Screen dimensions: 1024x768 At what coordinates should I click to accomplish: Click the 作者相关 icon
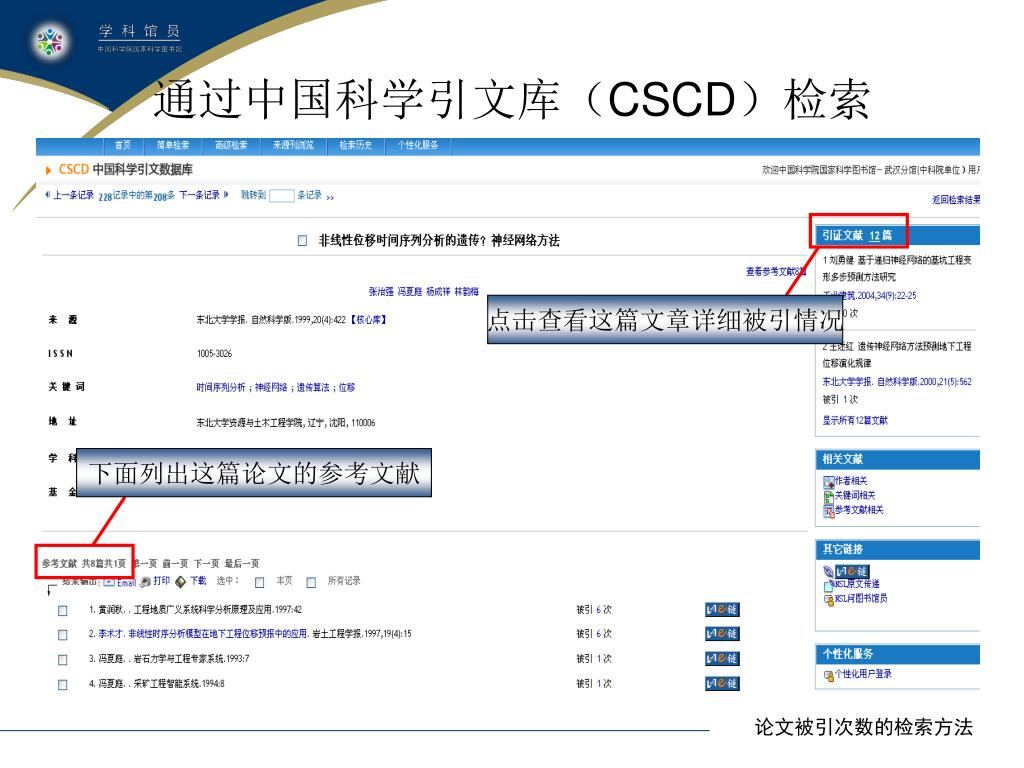829,482
